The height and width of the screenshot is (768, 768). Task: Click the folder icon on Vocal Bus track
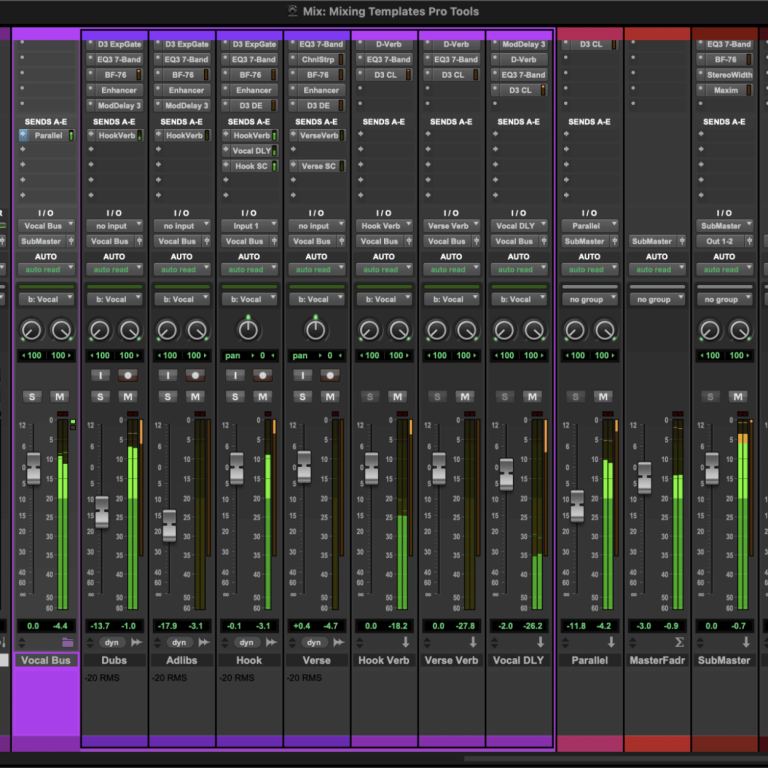pyautogui.click(x=68, y=642)
